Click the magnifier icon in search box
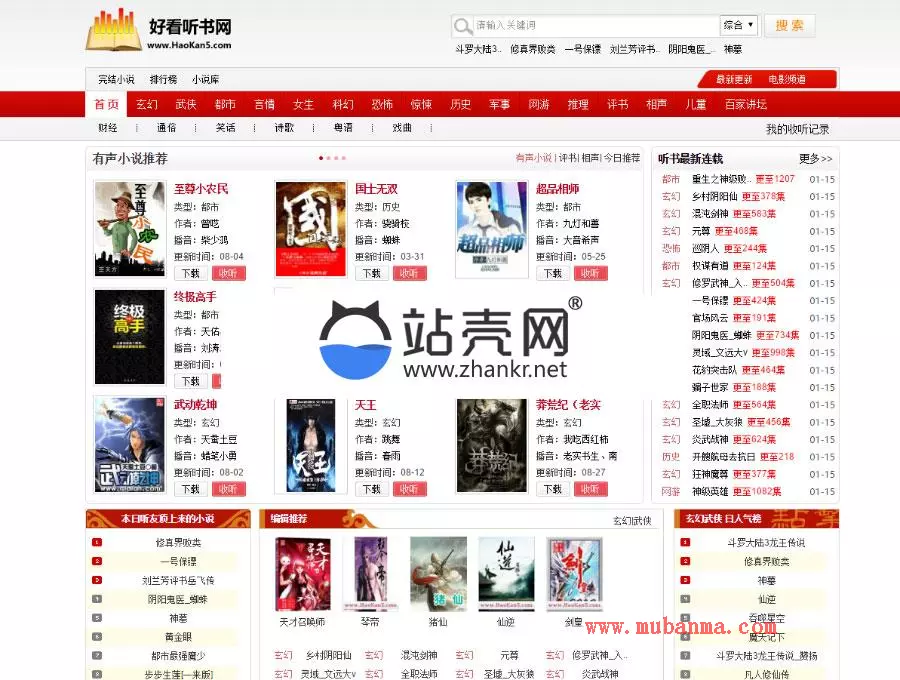900x680 pixels. pyautogui.click(x=463, y=26)
